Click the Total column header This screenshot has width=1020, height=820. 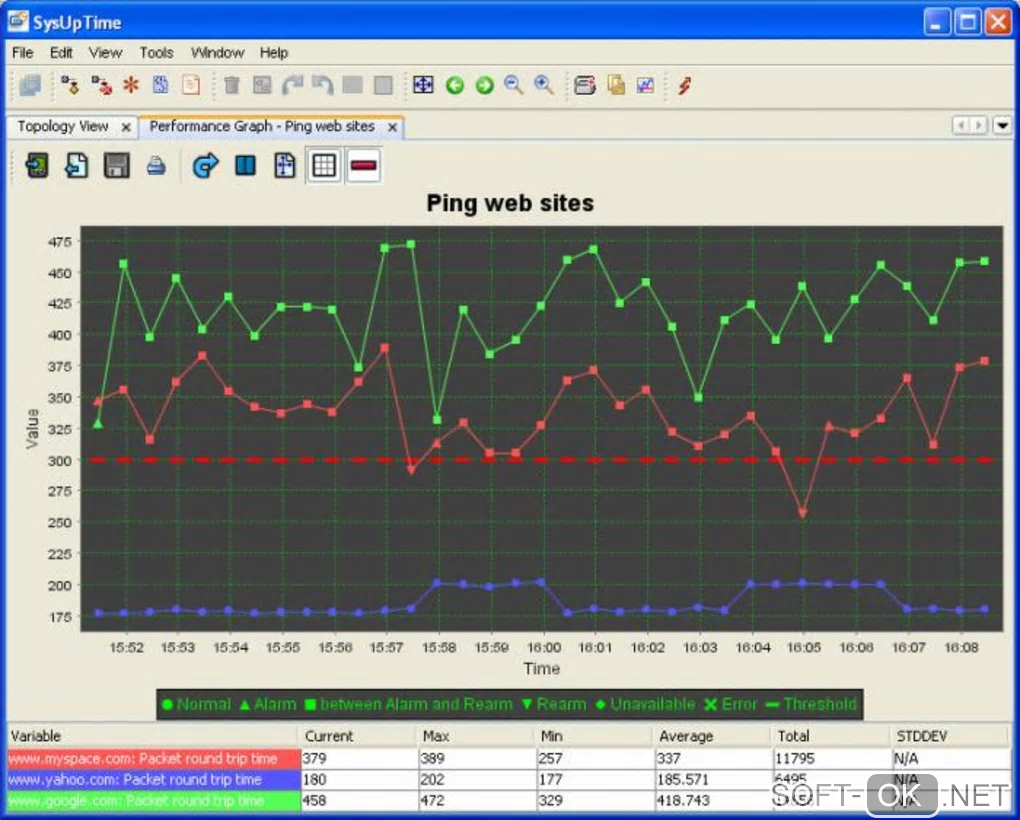click(831, 736)
